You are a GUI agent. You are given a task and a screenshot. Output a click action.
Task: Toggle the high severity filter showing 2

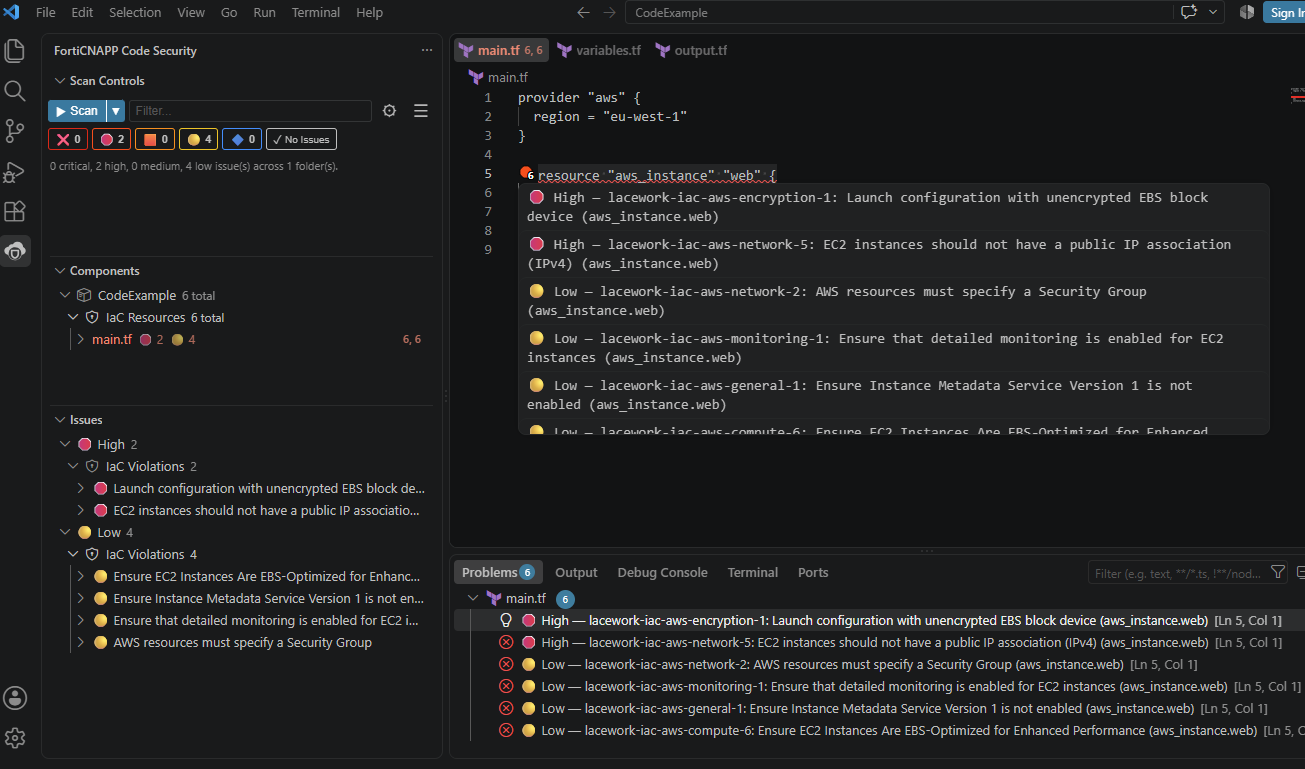coord(112,139)
